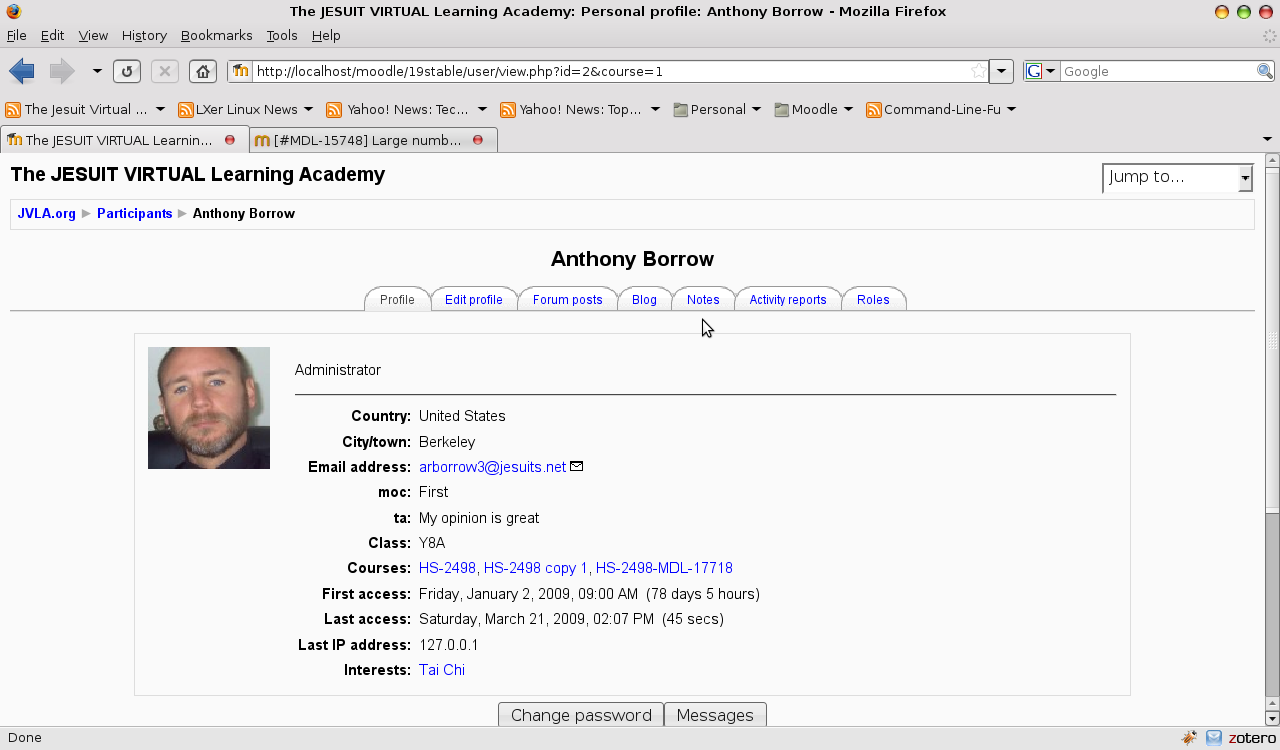Open the Moodle bookmarks folder
1280x750 pixels.
point(813,109)
